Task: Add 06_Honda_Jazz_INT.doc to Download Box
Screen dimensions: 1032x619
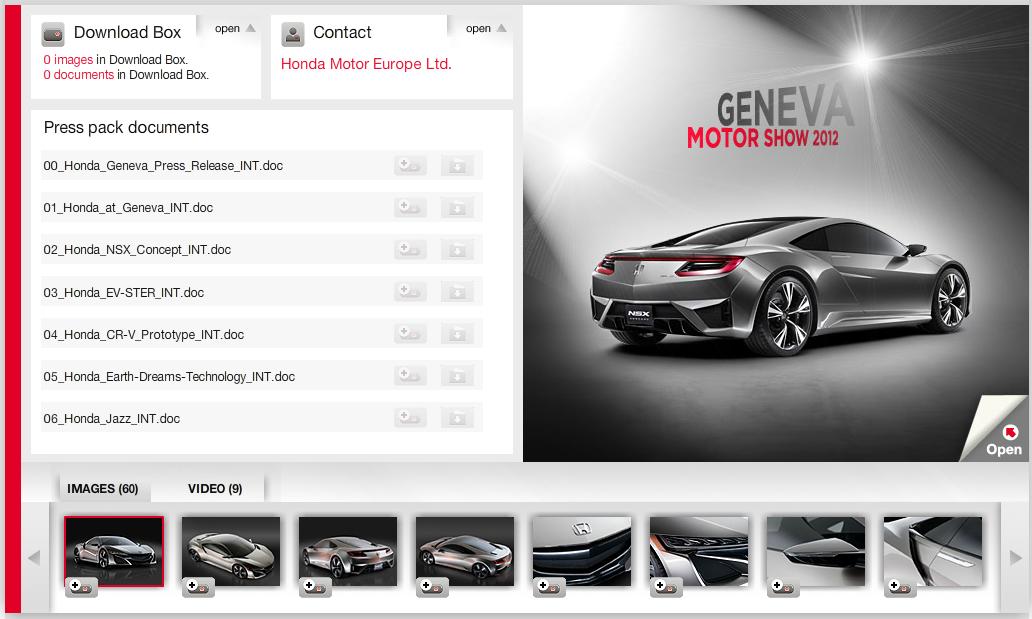Action: (410, 418)
